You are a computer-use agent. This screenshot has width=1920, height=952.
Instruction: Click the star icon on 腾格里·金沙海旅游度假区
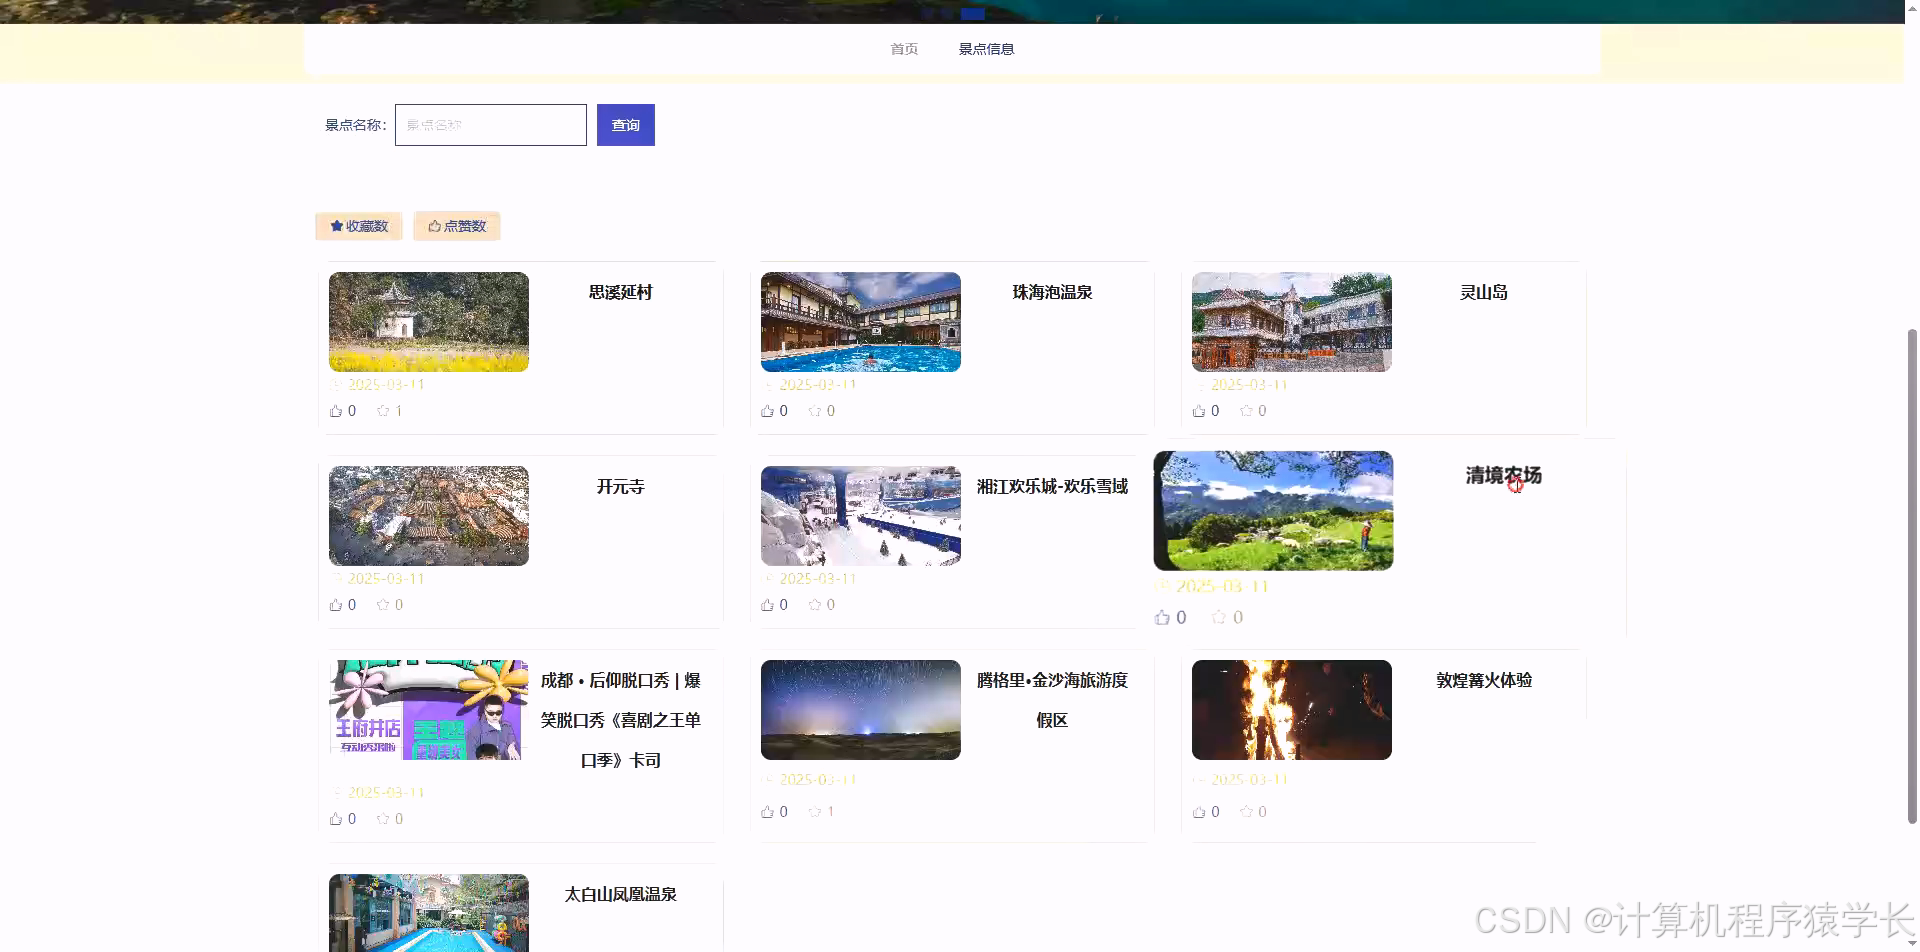pyautogui.click(x=815, y=811)
